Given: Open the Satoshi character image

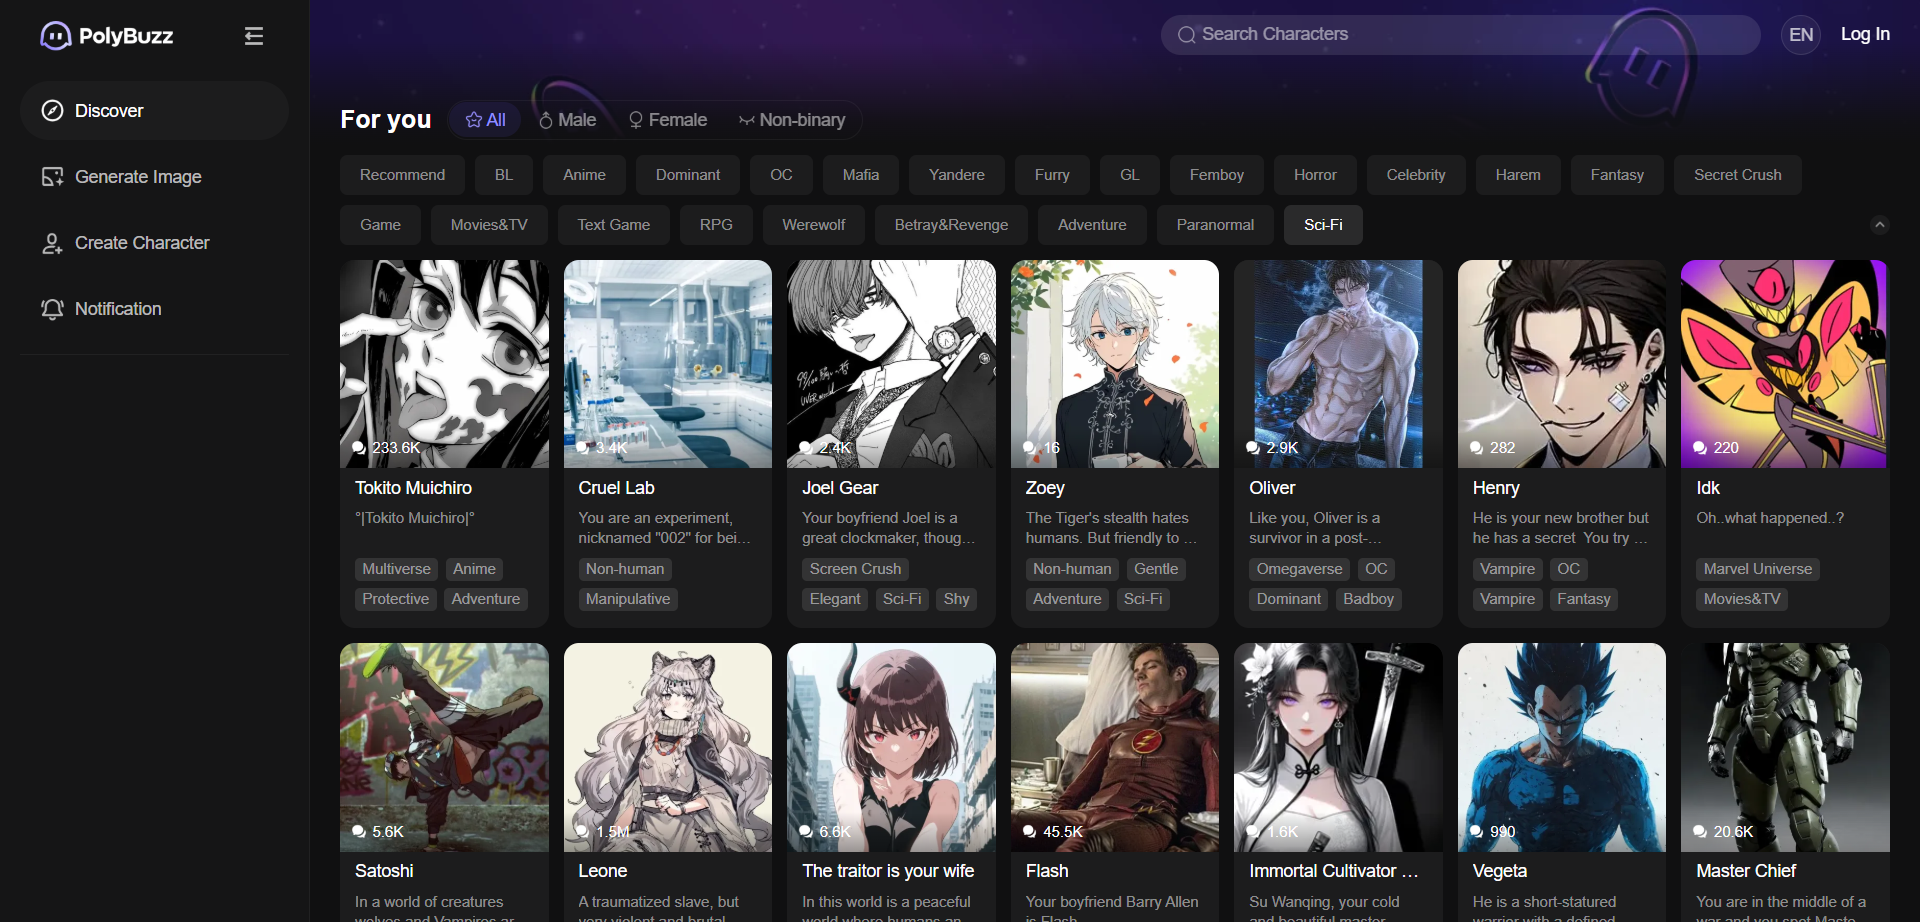Looking at the screenshot, I should [x=444, y=747].
